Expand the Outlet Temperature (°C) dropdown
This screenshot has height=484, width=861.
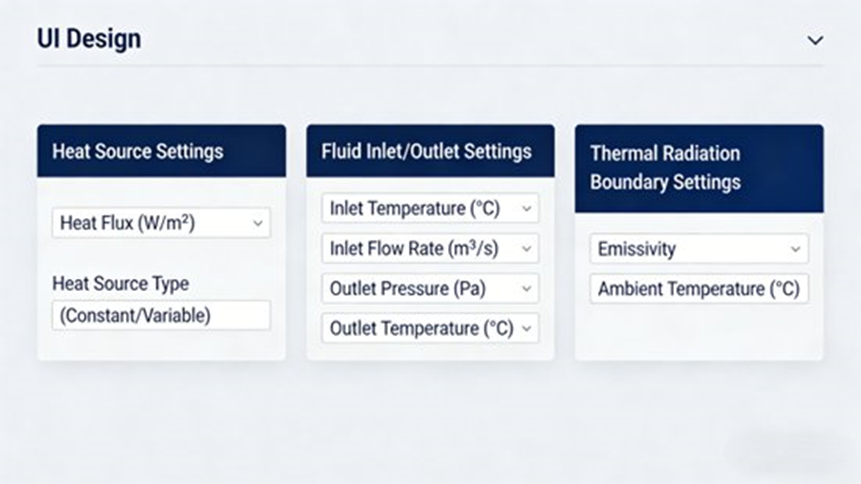click(x=430, y=328)
